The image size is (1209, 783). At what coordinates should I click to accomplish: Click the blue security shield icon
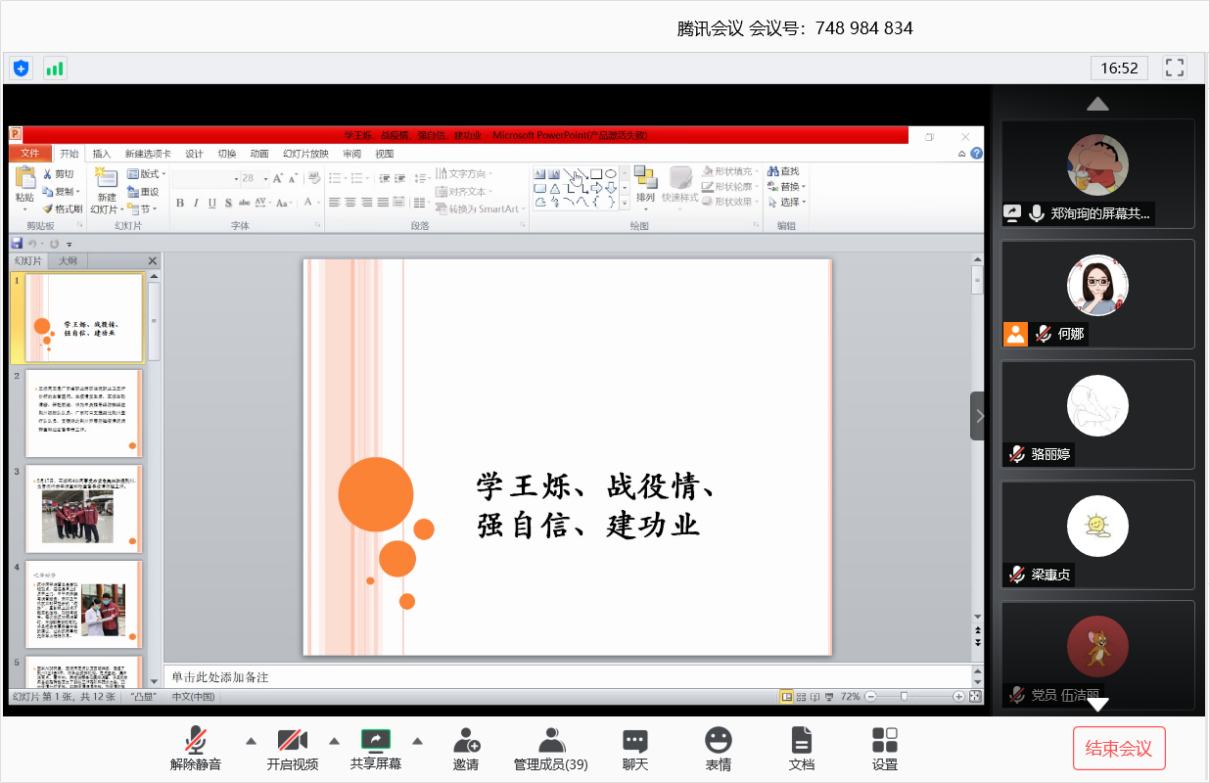click(x=21, y=68)
